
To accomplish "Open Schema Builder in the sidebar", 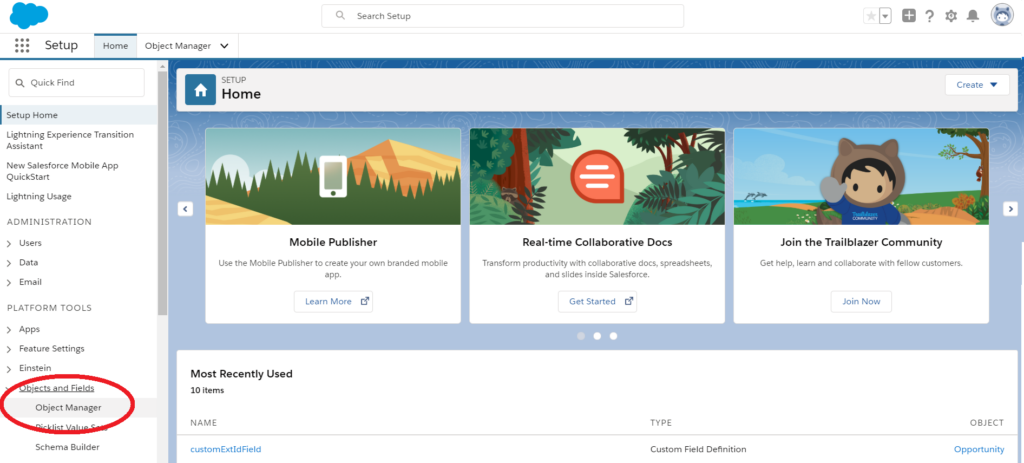I will tap(67, 447).
